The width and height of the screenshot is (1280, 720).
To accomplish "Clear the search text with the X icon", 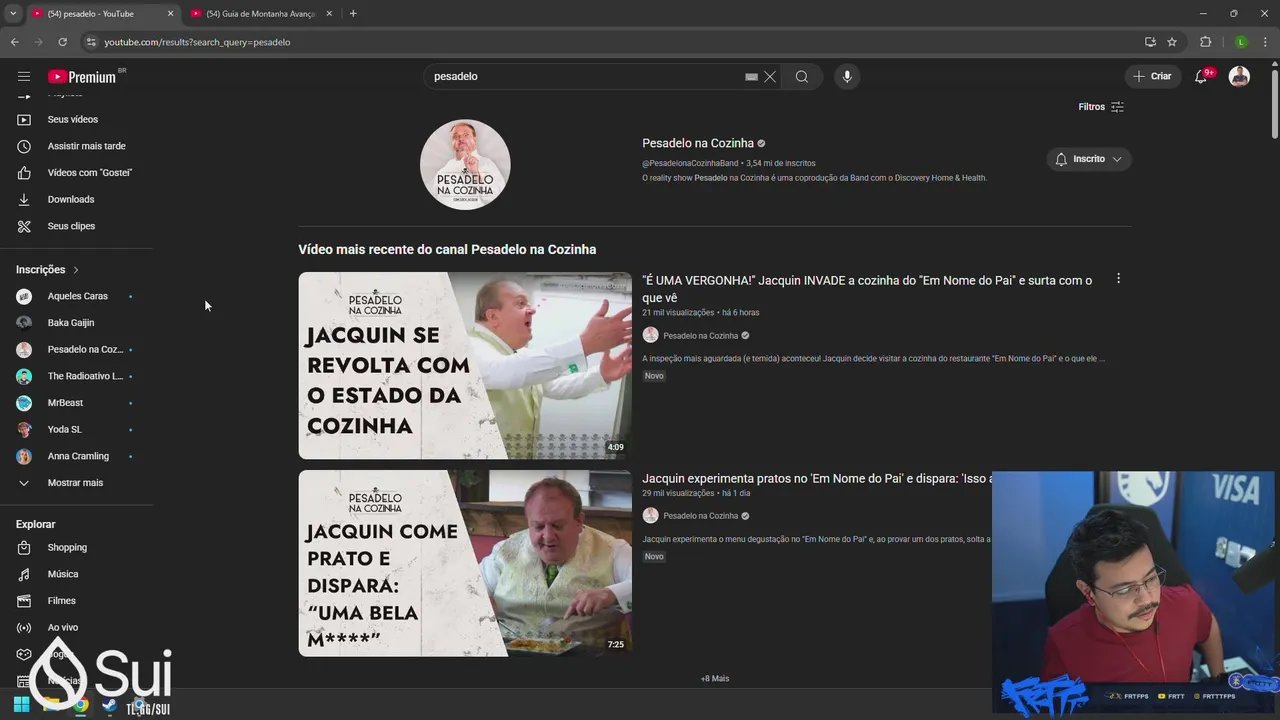I will pos(770,77).
